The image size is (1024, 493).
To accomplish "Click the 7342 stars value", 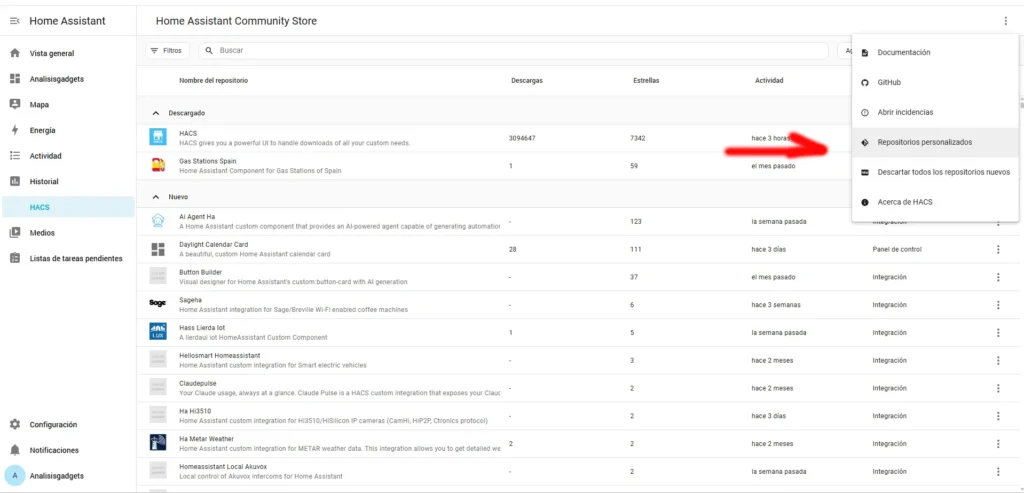I will [638, 138].
